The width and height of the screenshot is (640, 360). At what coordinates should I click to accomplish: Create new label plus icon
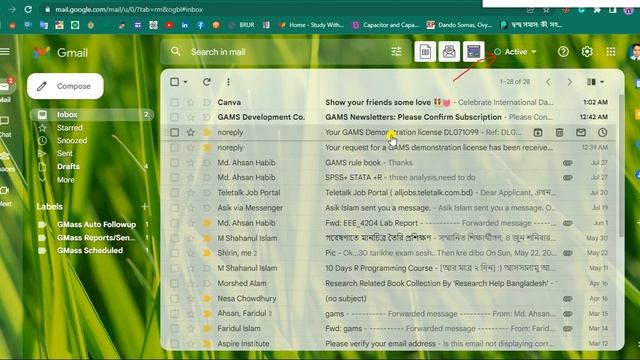(x=144, y=207)
